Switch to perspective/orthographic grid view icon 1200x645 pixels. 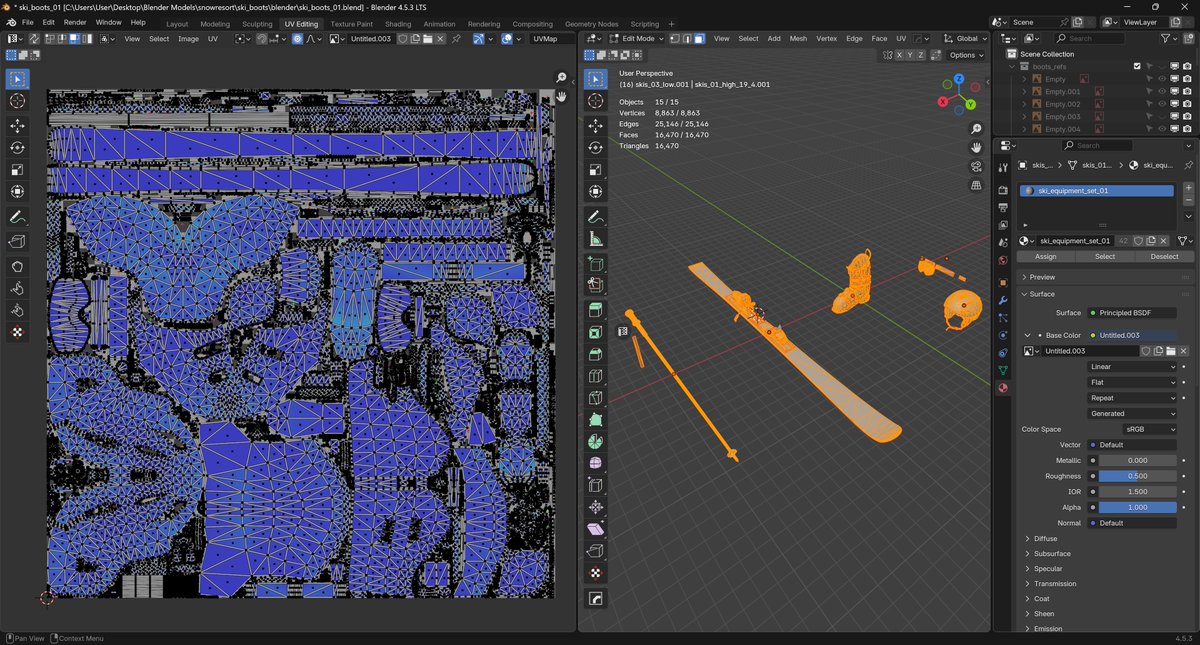point(976,185)
